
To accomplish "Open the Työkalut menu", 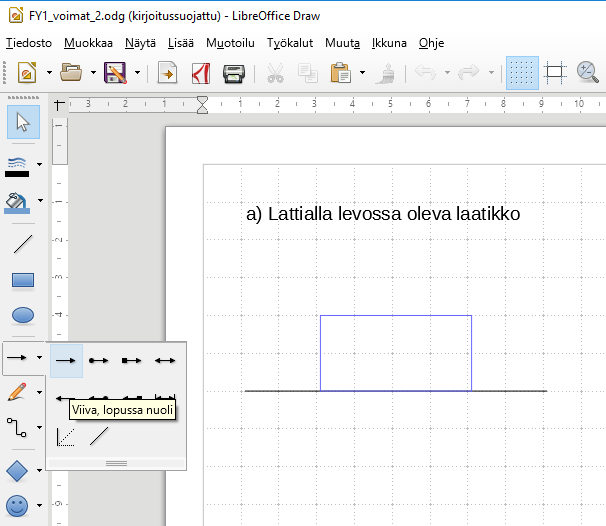I will coord(290,43).
